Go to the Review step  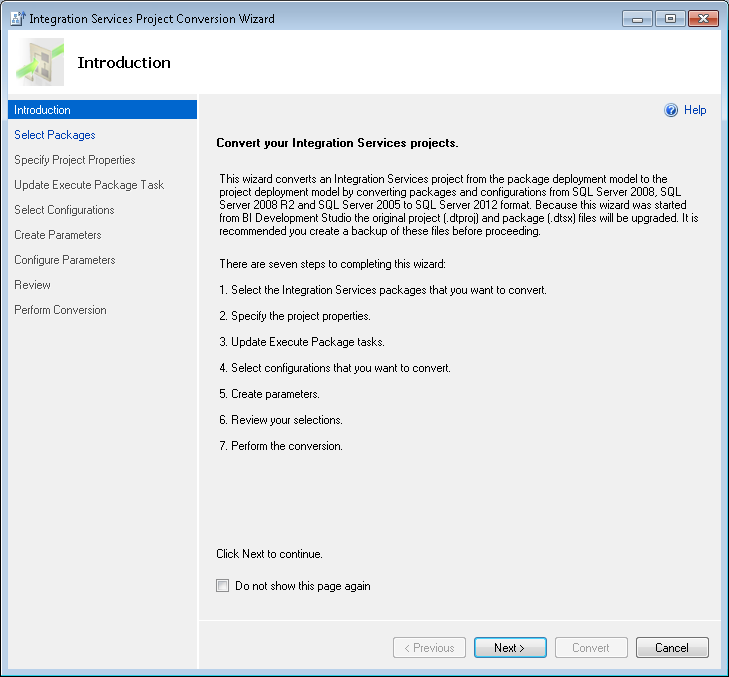coord(33,285)
